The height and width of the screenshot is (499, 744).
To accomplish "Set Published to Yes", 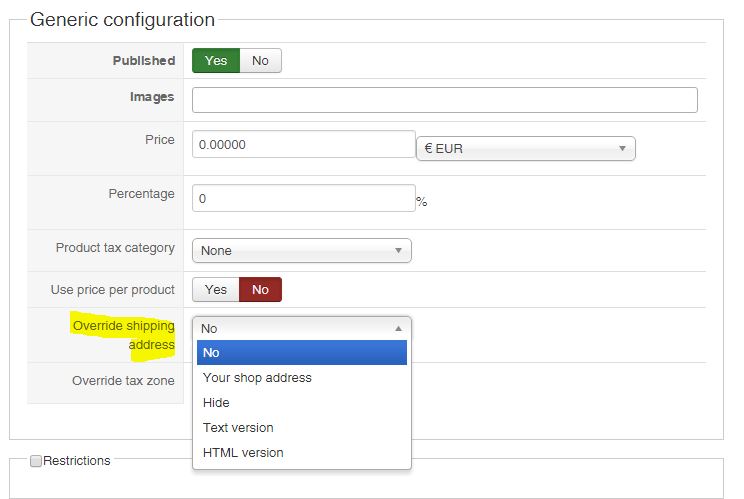I will (216, 61).
